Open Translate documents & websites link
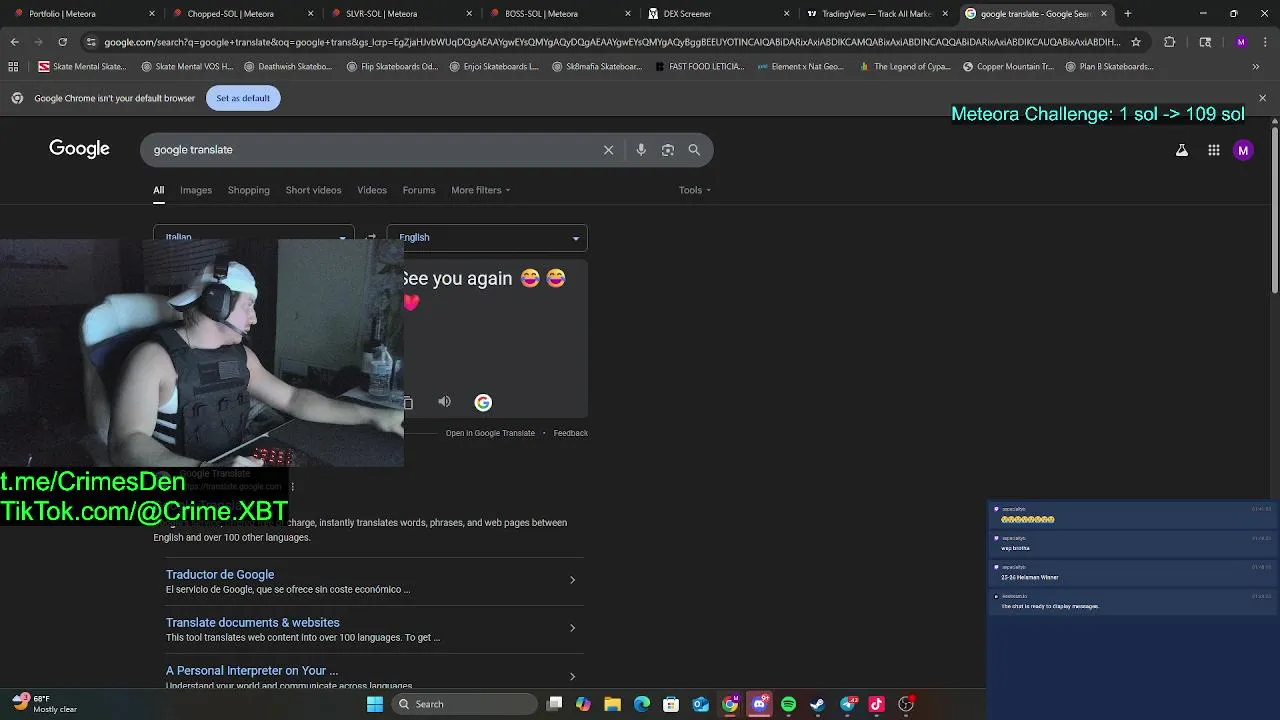This screenshot has width=1280, height=720. [253, 622]
